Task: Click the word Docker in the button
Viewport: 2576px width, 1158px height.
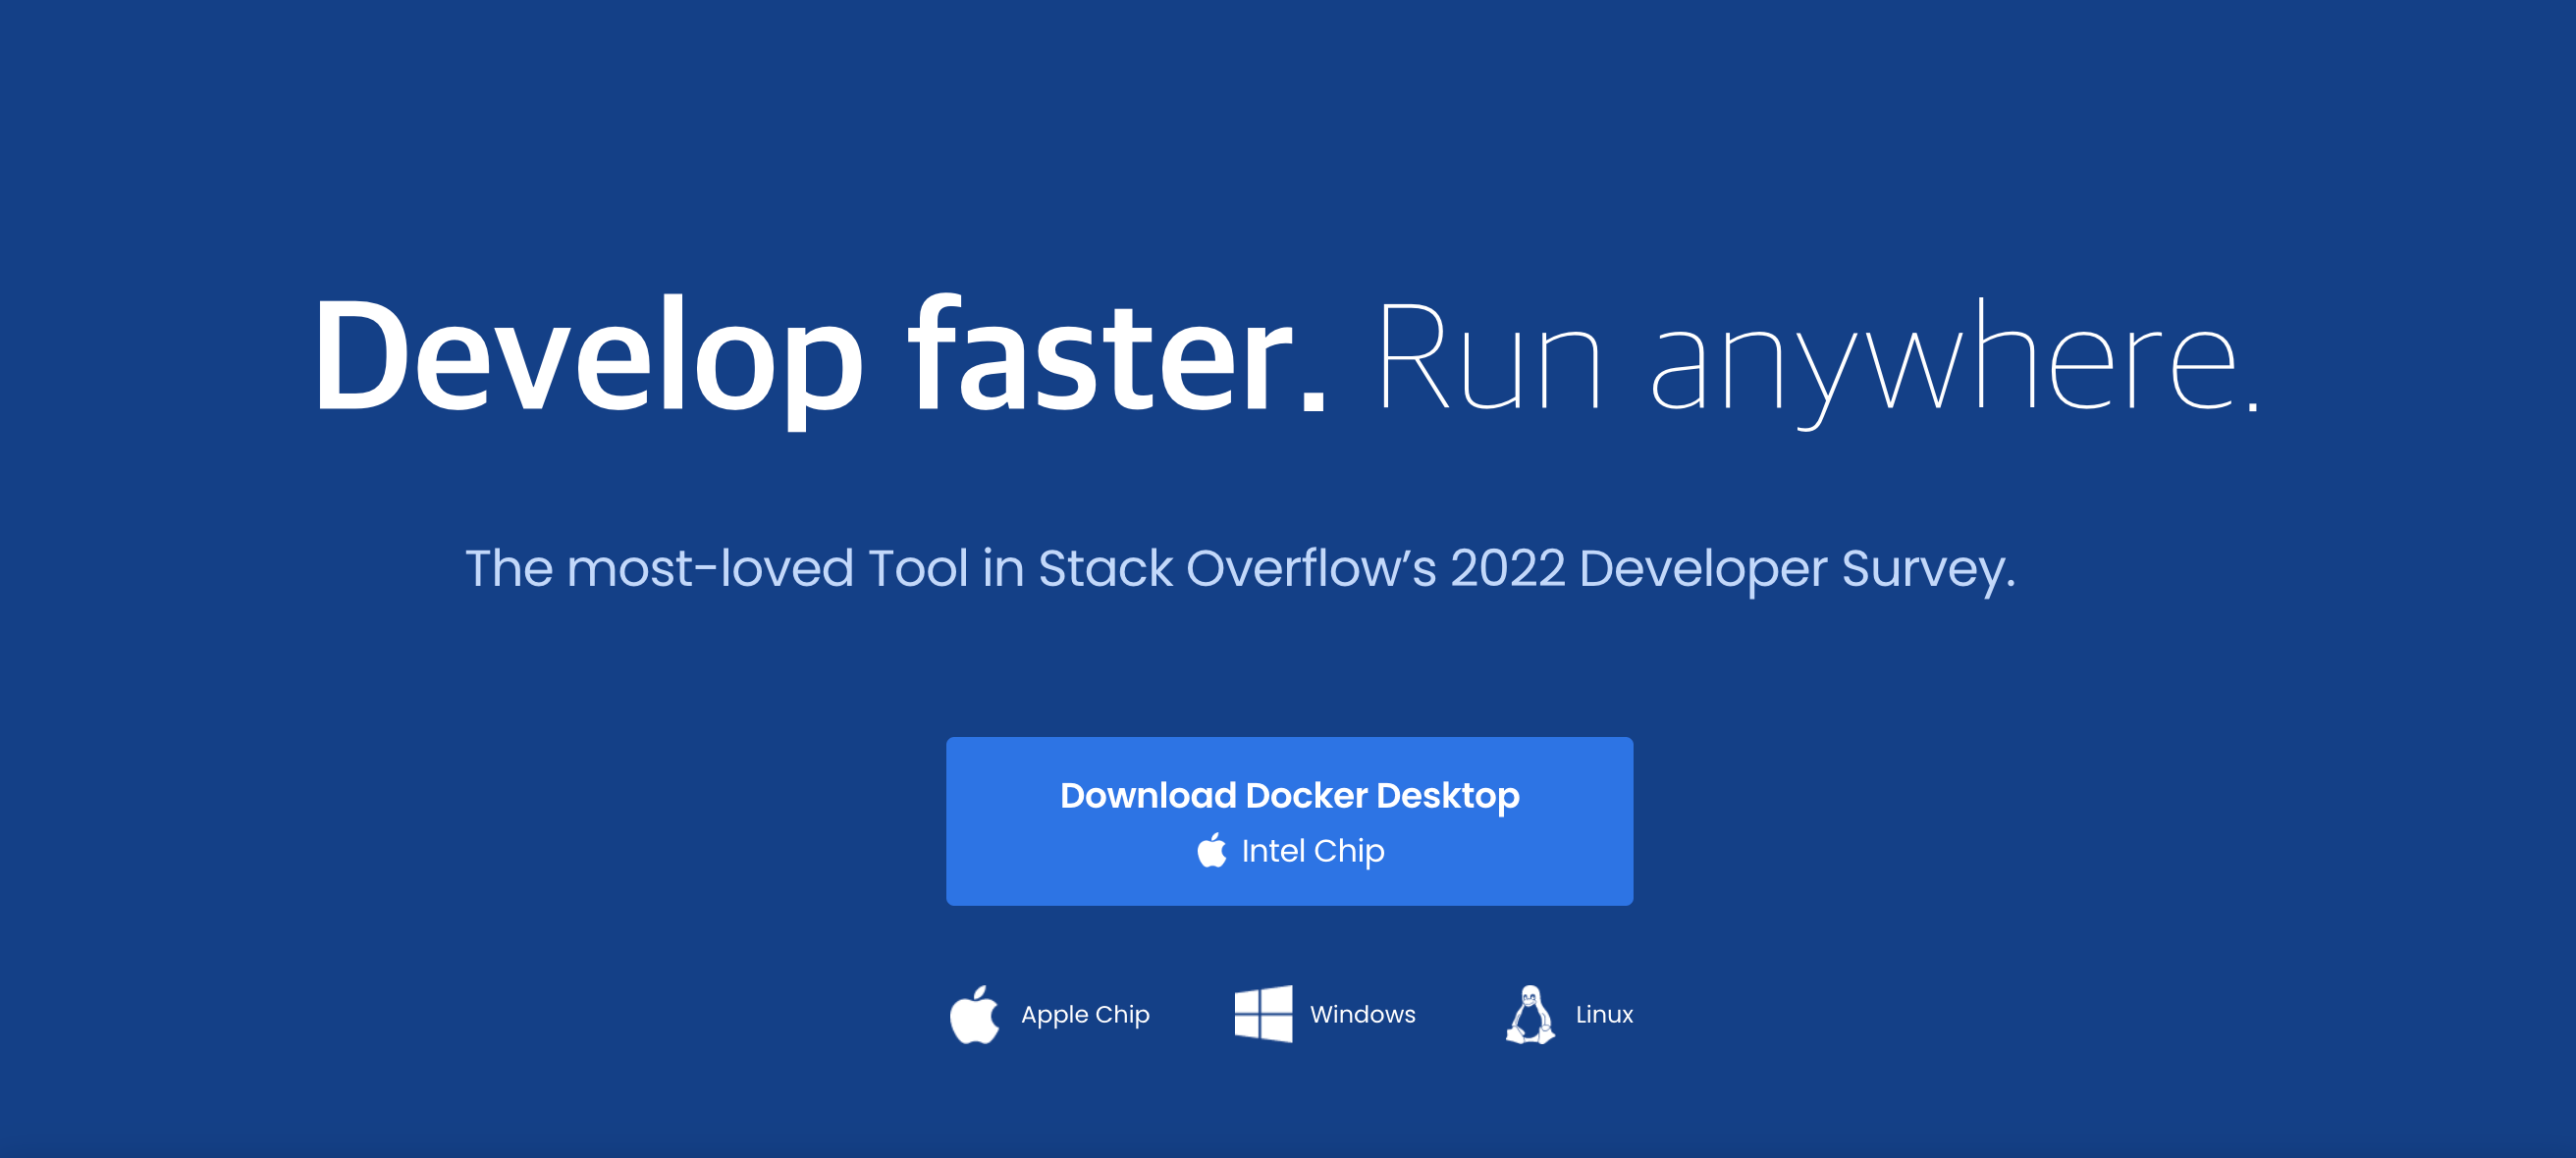Action: point(1306,795)
